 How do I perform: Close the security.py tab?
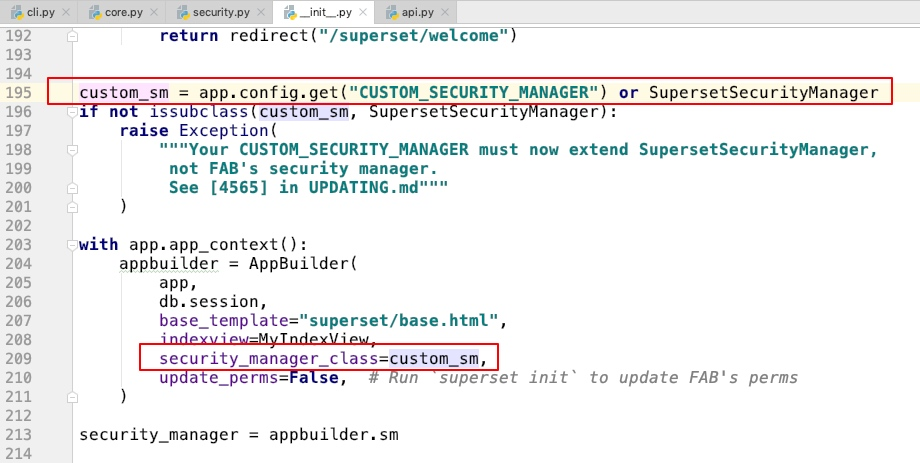pyautogui.click(x=261, y=12)
